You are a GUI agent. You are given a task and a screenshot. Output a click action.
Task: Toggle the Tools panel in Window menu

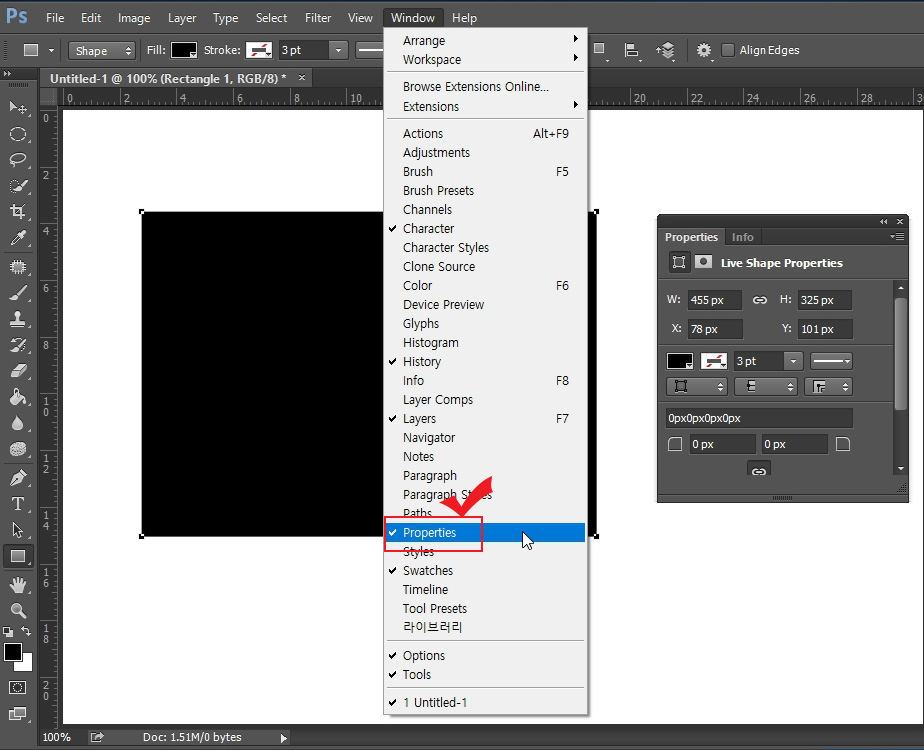tap(486, 675)
